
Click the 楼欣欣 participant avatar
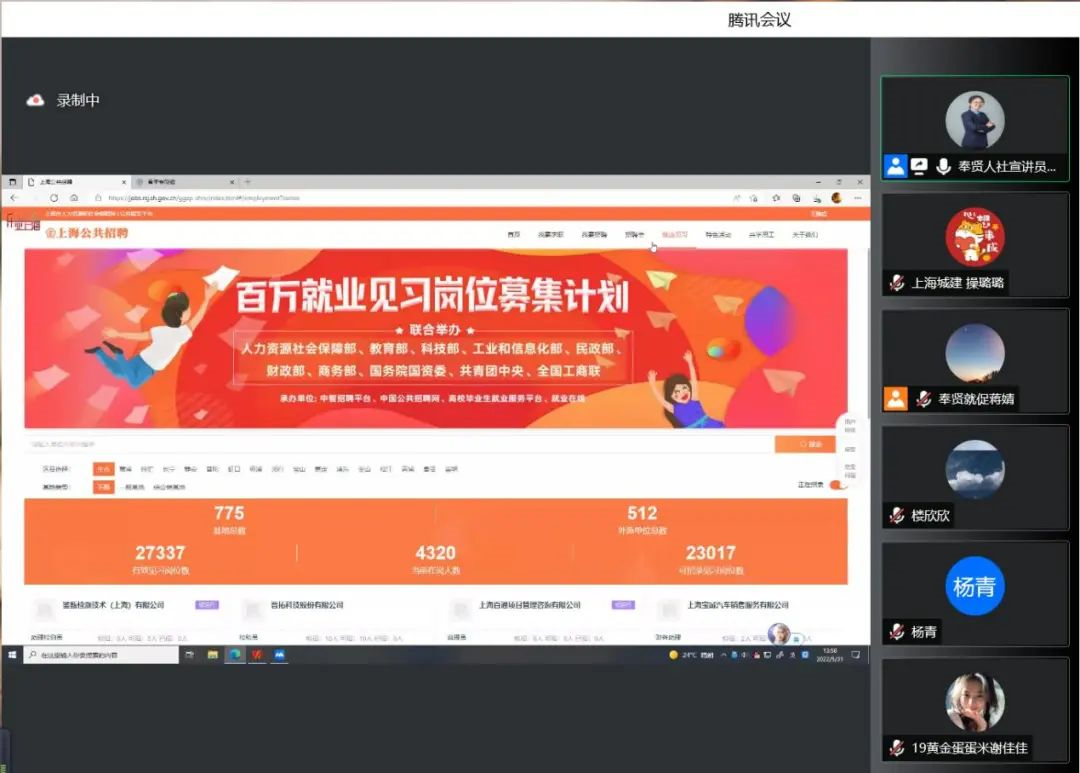pyautogui.click(x=975, y=469)
